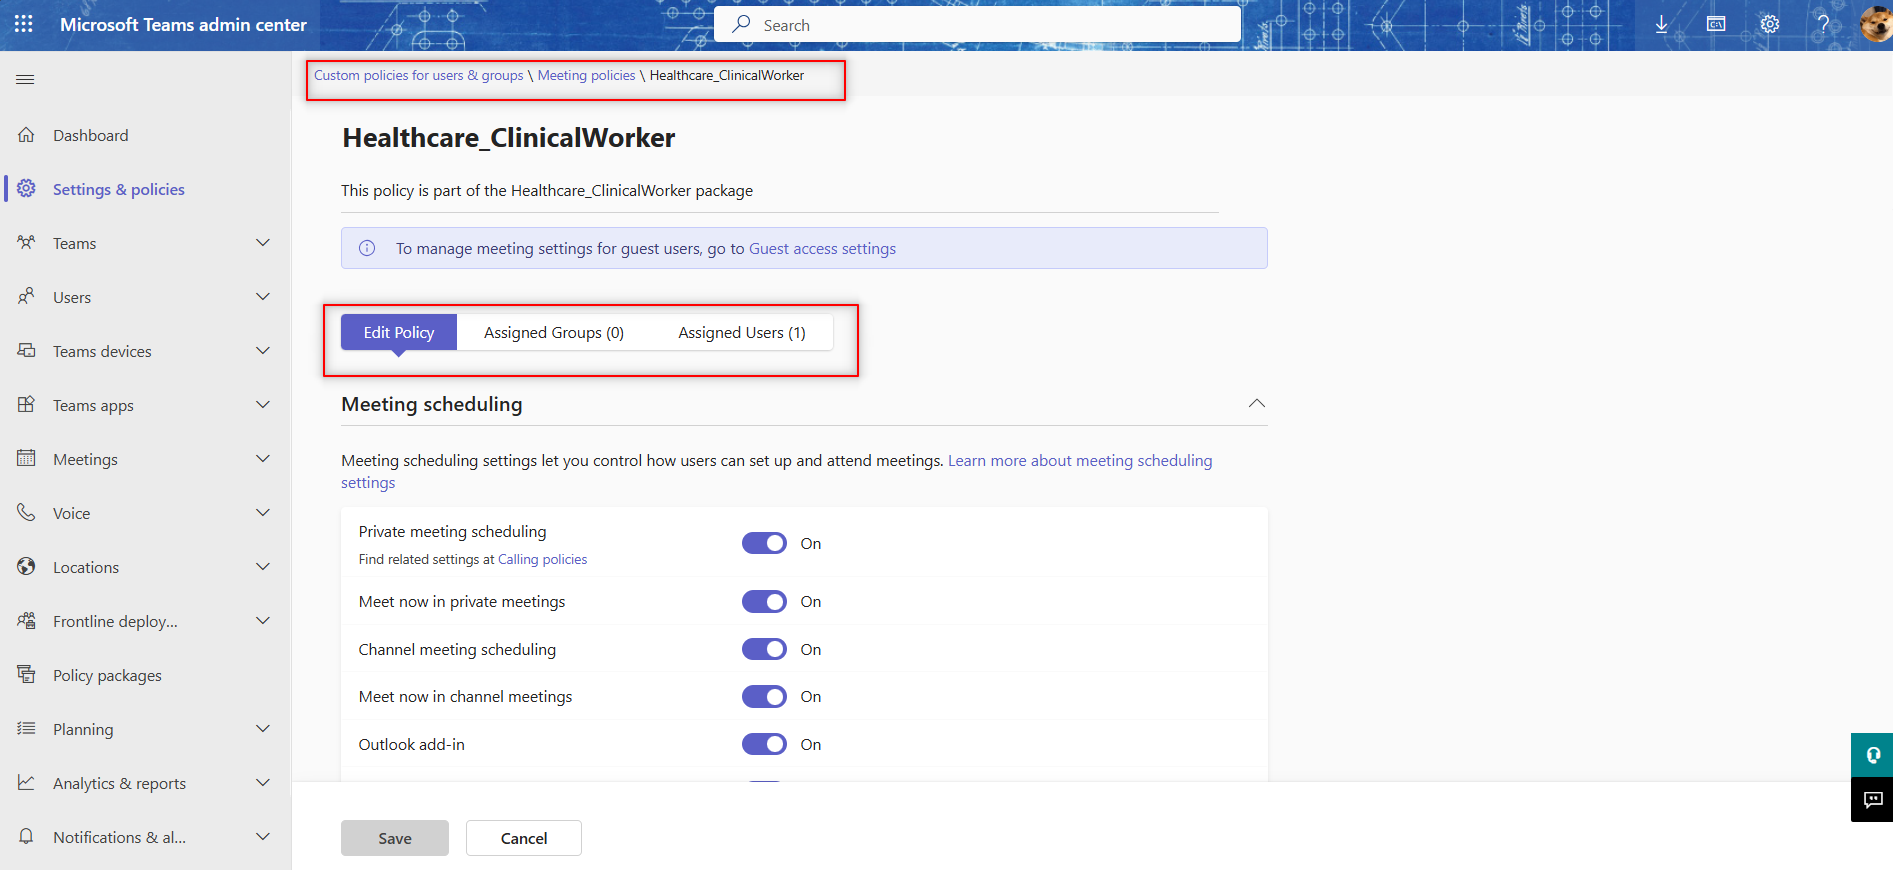Expand the Voice nav chevron

263,513
